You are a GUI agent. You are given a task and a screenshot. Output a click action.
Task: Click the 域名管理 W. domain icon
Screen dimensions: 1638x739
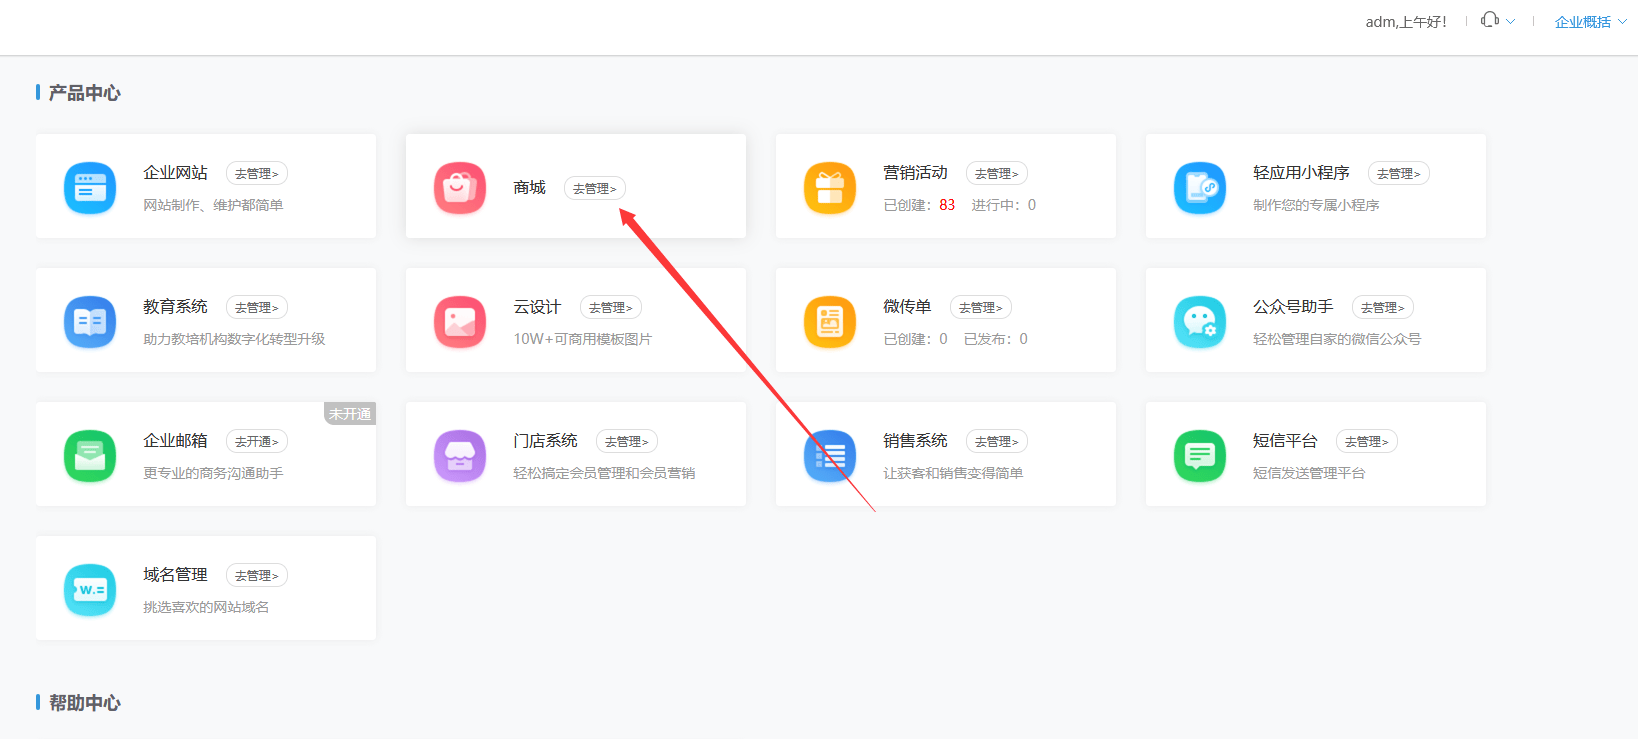point(90,589)
